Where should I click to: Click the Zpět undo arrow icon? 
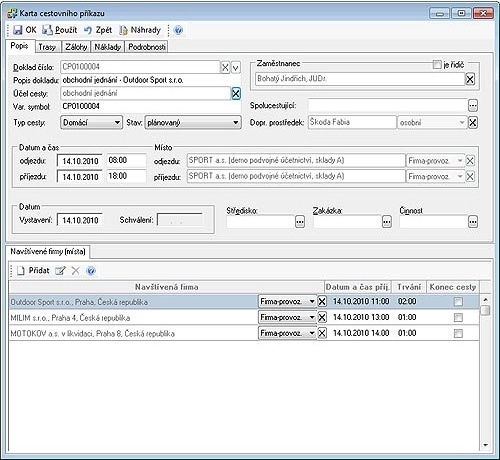(88, 30)
